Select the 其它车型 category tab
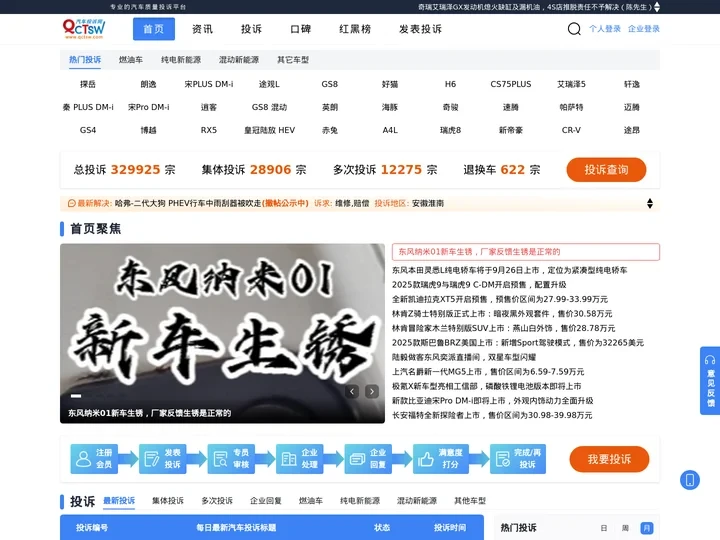Viewport: 720px width, 540px height. pyautogui.click(x=293, y=60)
